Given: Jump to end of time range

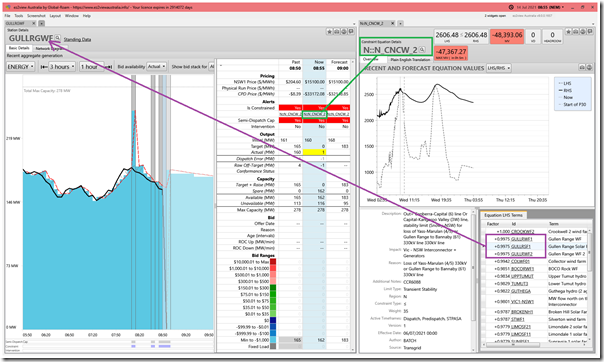Looking at the screenshot, I should (x=109, y=67).
